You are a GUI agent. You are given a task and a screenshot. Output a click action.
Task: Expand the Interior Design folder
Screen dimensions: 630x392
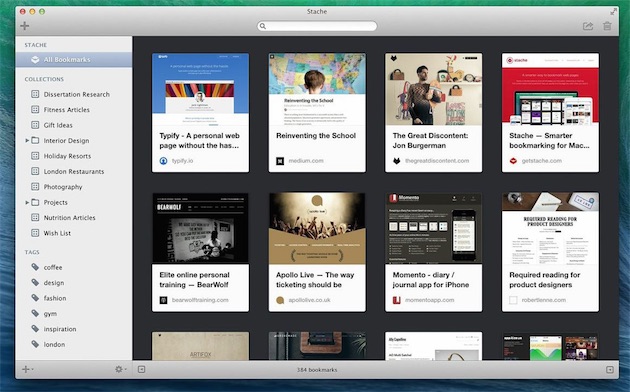pyautogui.click(x=27, y=141)
